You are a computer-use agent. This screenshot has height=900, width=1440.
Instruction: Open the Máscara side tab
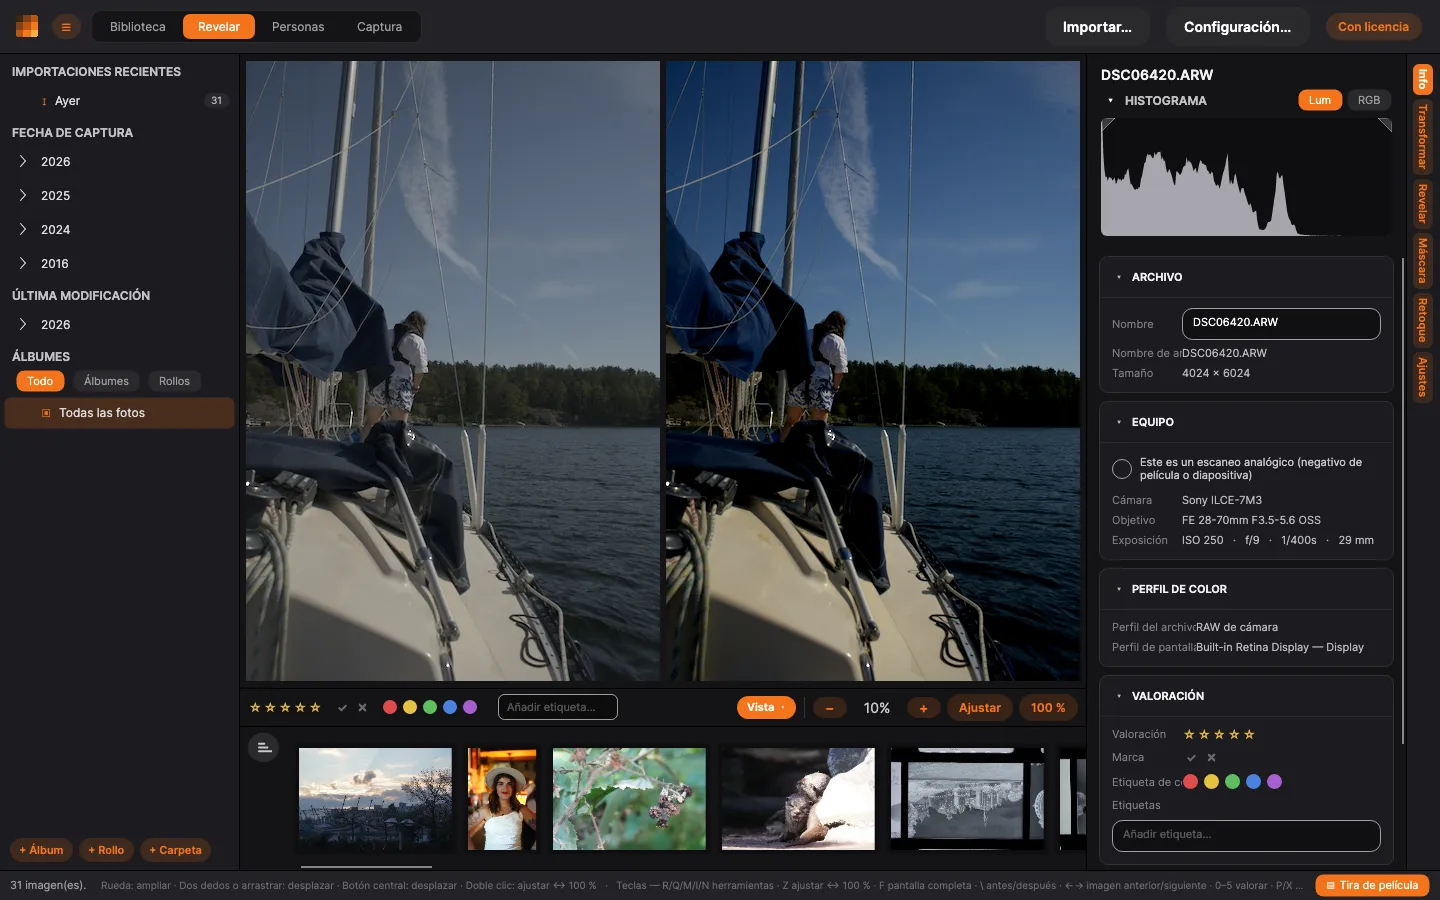tap(1422, 260)
